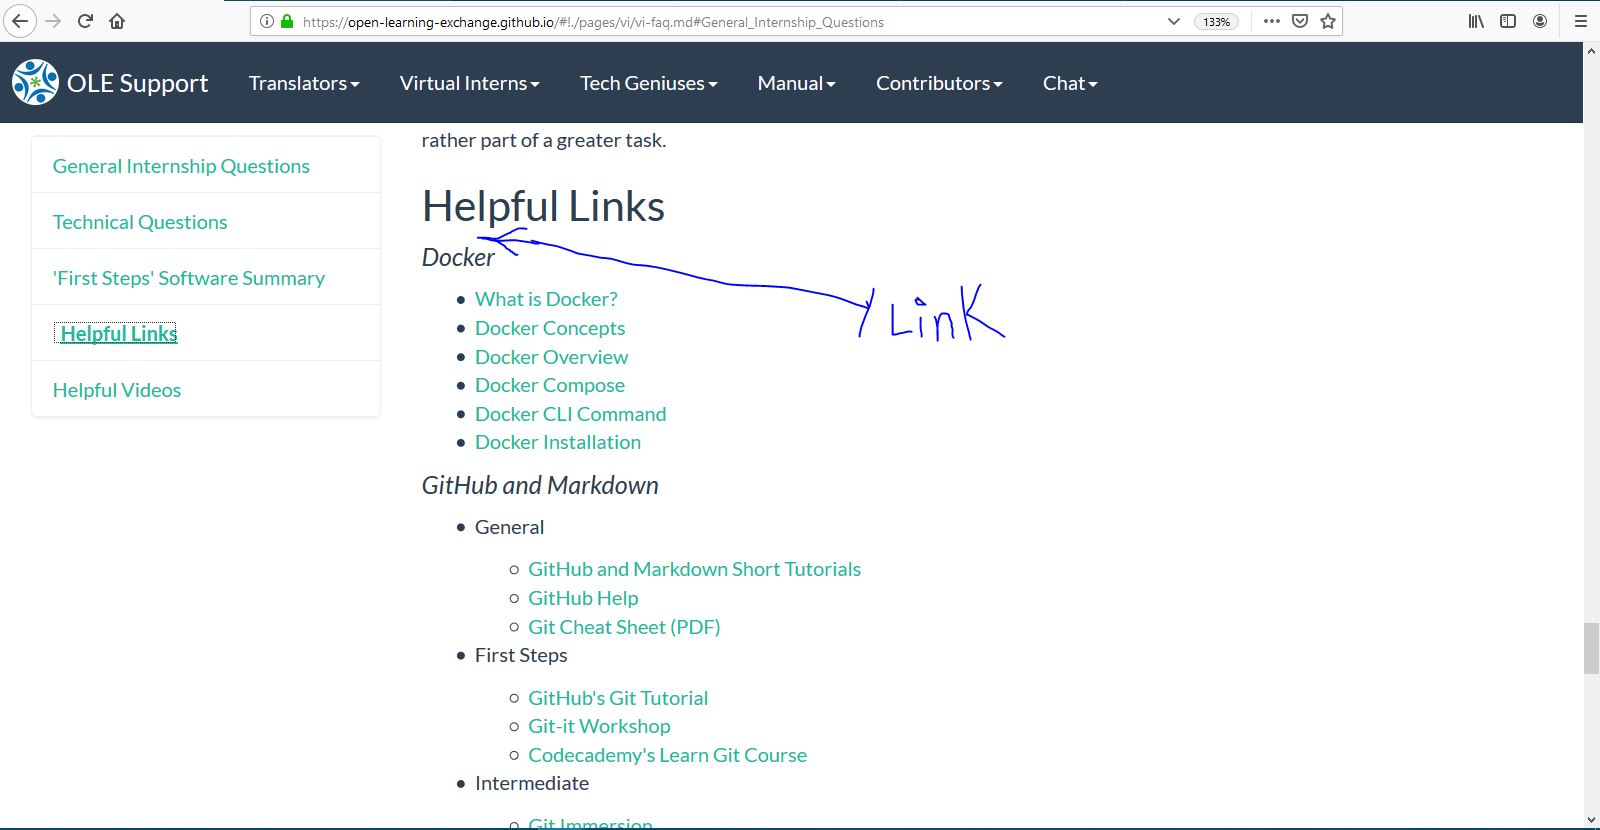Open the Docker CLI Command link
The width and height of the screenshot is (1600, 830).
point(570,414)
